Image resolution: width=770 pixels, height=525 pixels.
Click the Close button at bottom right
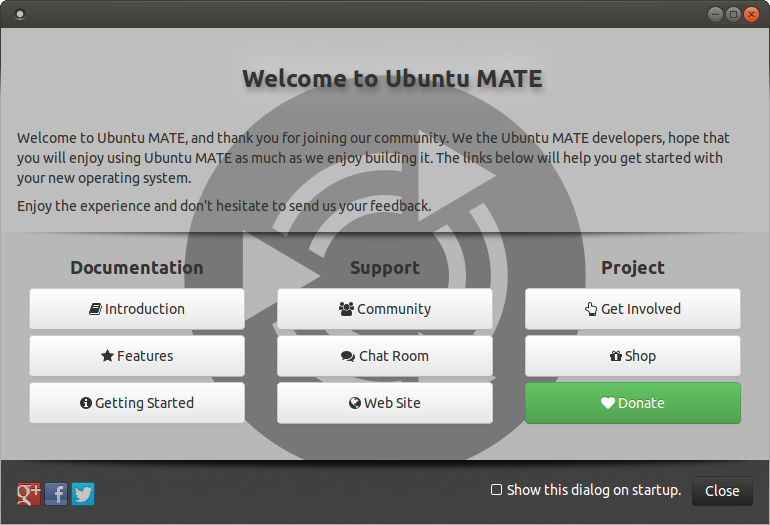coord(722,491)
